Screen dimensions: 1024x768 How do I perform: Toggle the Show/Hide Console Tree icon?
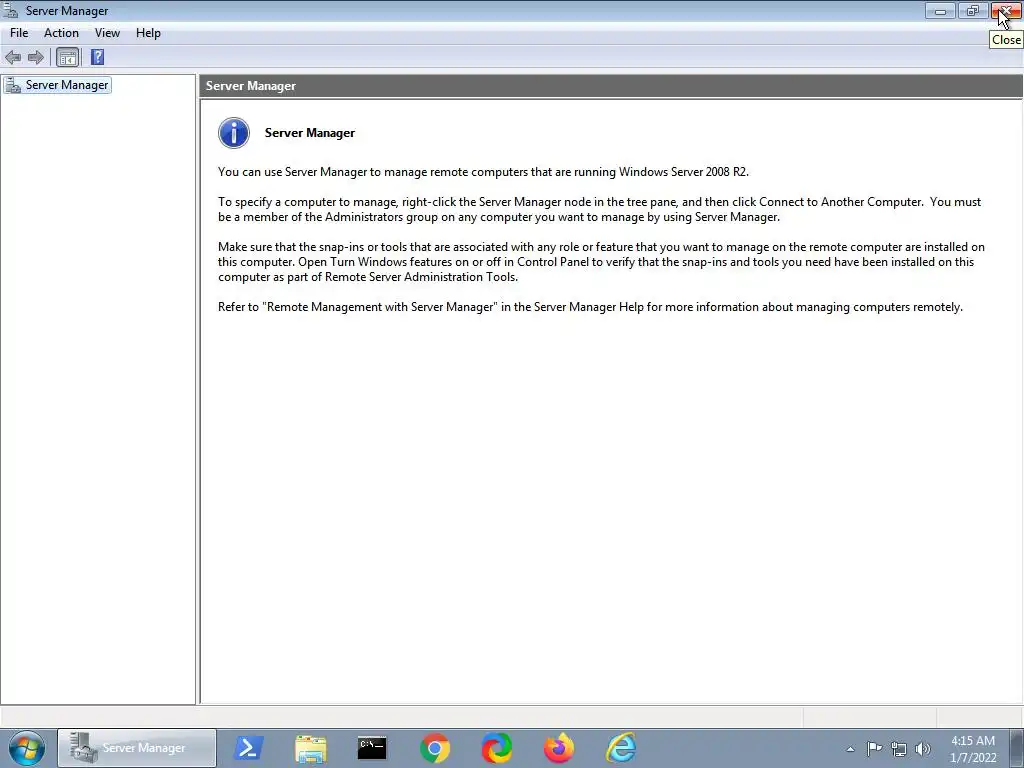pyautogui.click(x=67, y=57)
